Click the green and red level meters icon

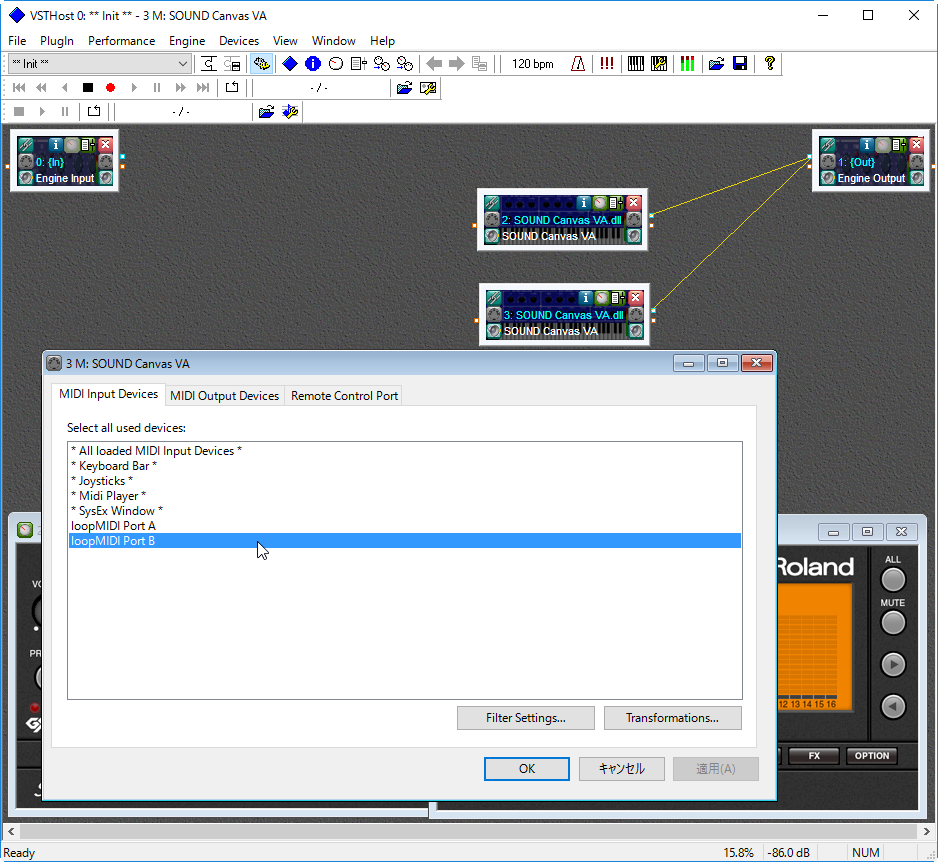(x=687, y=63)
